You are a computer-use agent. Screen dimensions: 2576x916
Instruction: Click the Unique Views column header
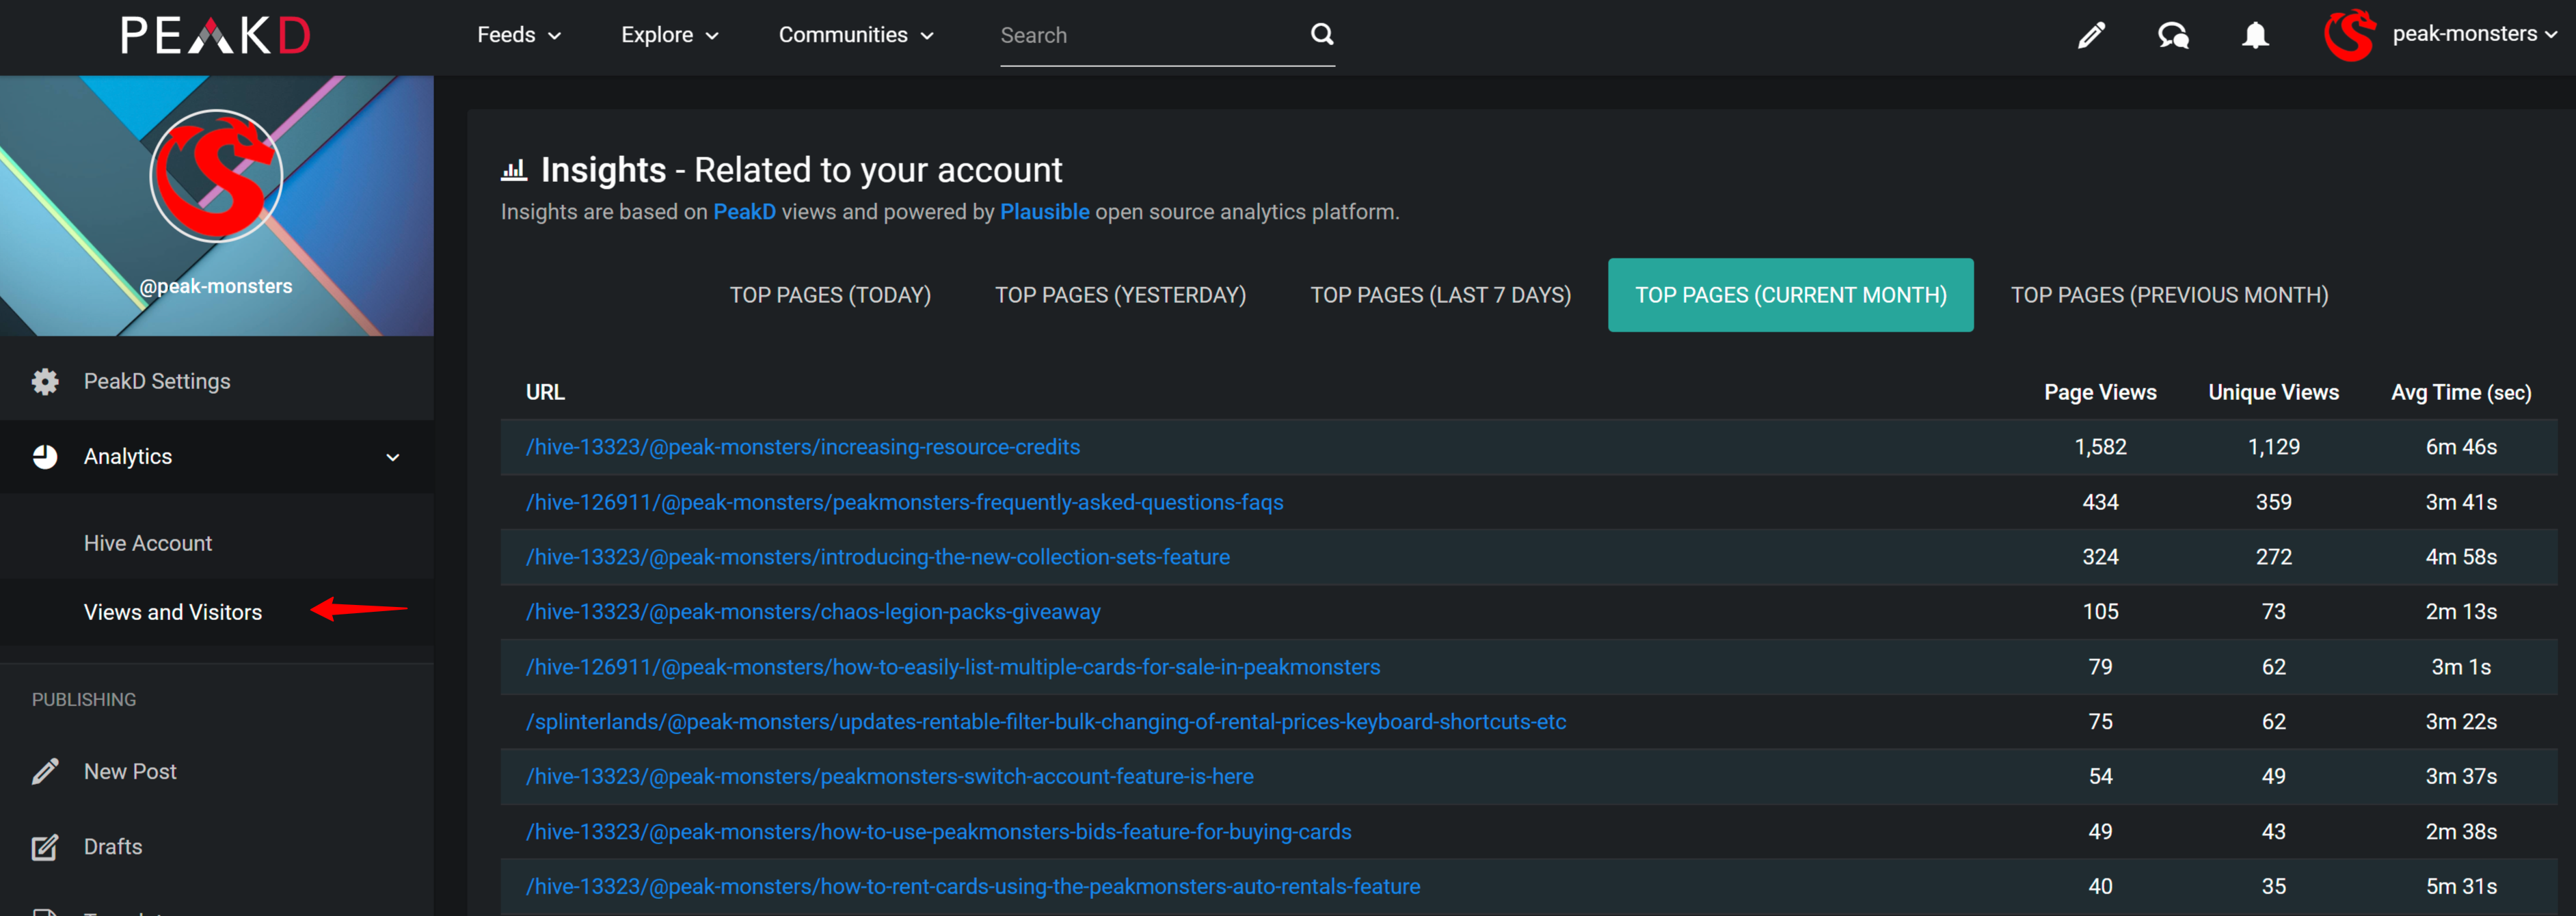[2273, 392]
